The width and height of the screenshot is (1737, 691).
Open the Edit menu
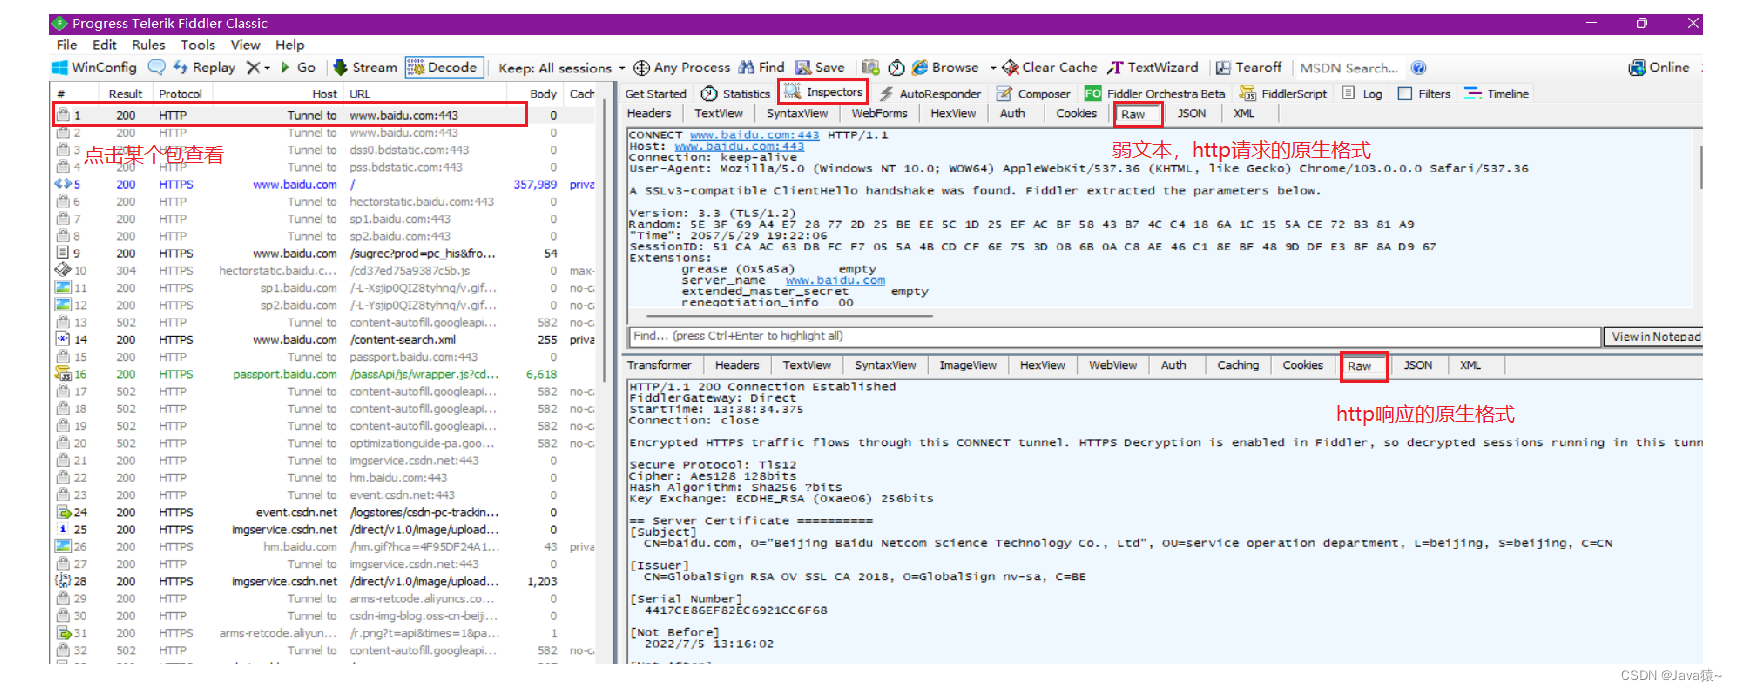coord(104,44)
